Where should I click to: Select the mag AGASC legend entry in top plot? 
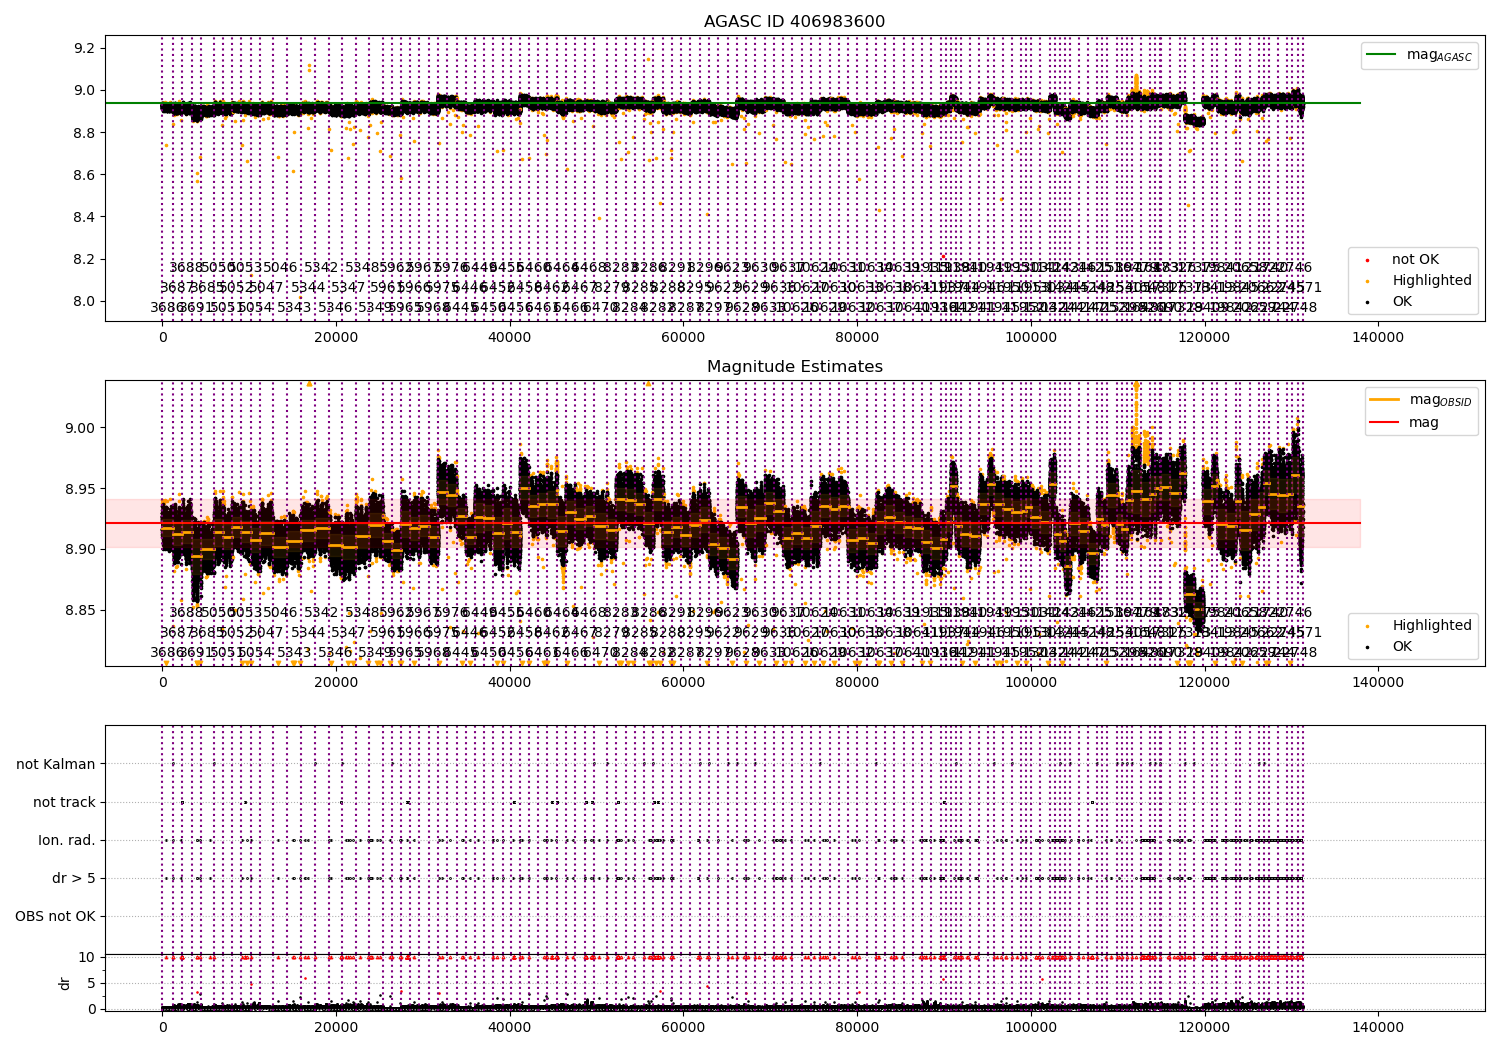pyautogui.click(x=1418, y=55)
